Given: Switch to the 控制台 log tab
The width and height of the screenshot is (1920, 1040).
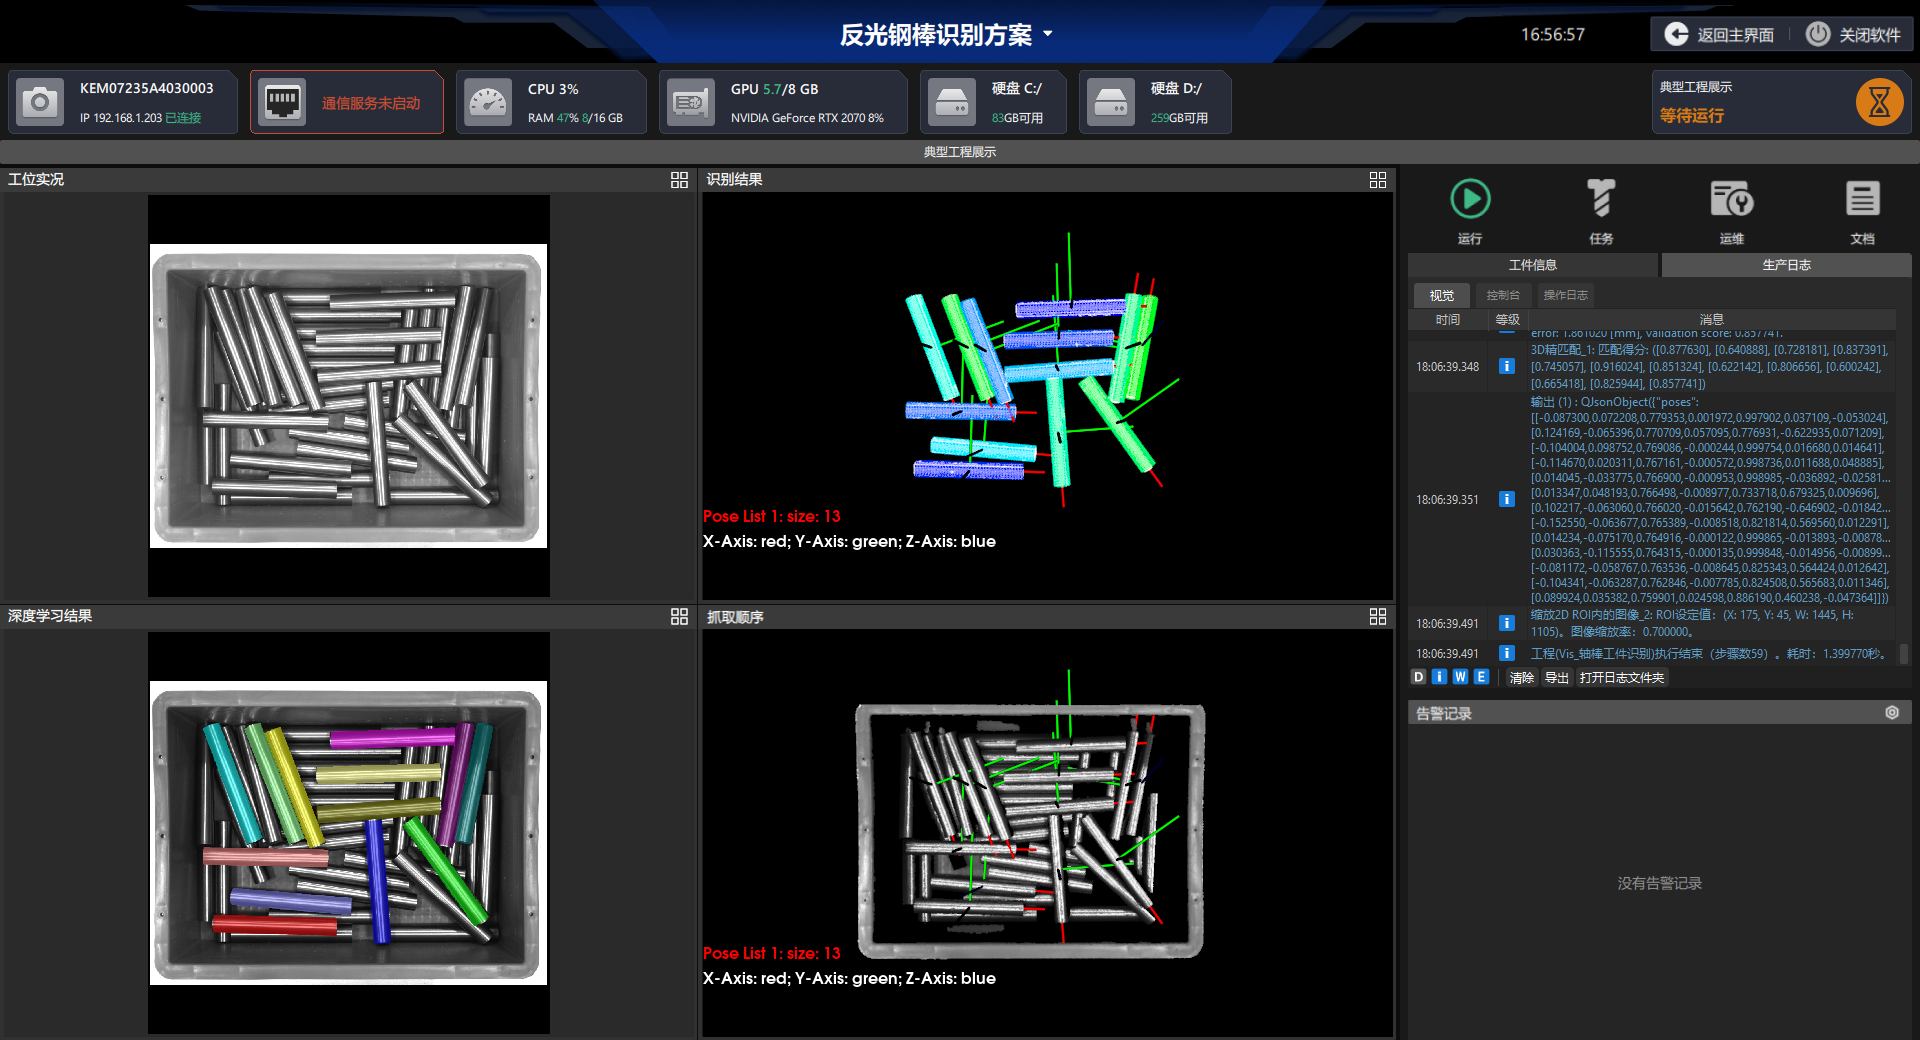Looking at the screenshot, I should point(1502,295).
